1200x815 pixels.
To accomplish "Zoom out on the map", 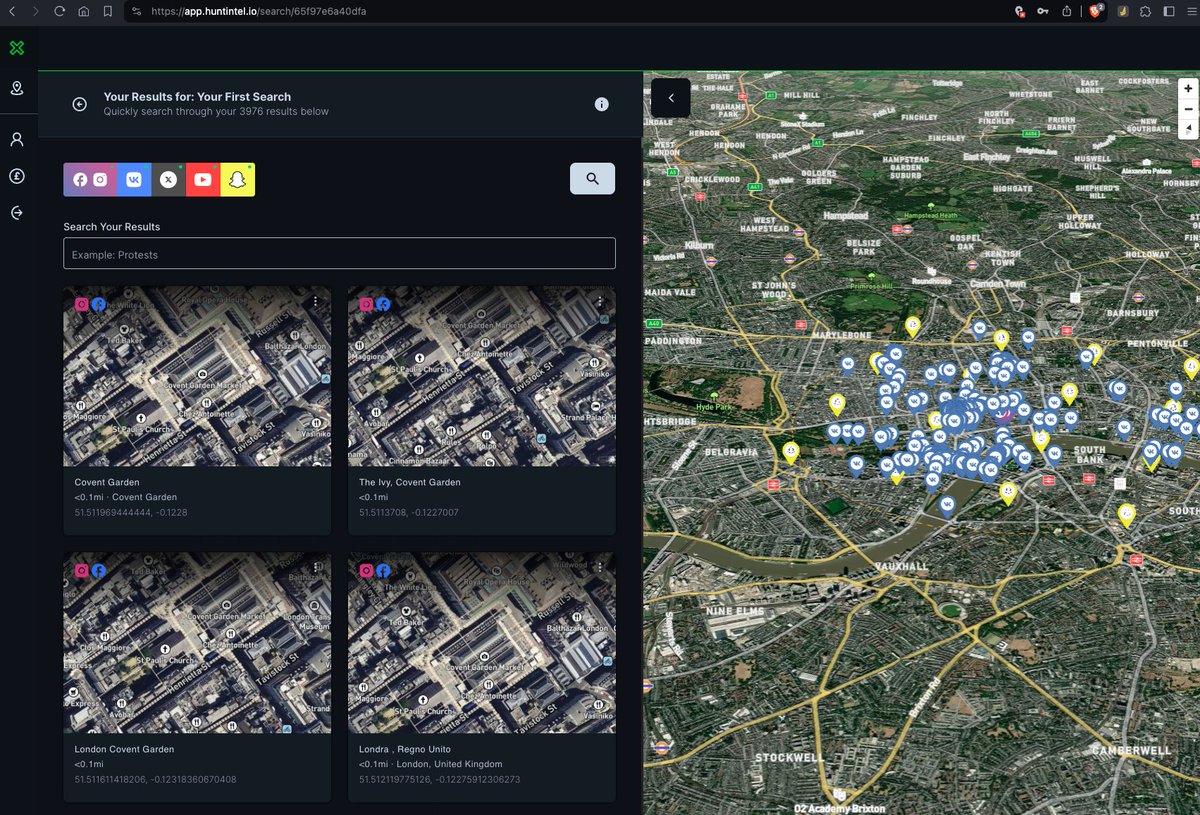I will [1188, 108].
